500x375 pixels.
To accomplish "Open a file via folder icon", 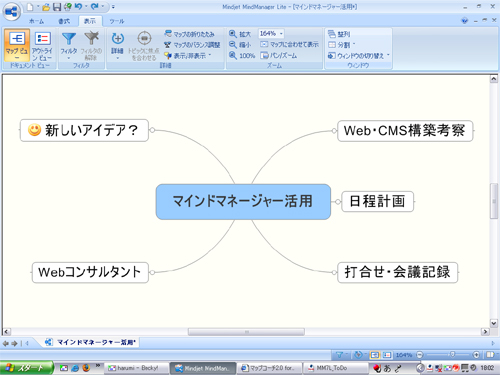I will click(x=46, y=7).
